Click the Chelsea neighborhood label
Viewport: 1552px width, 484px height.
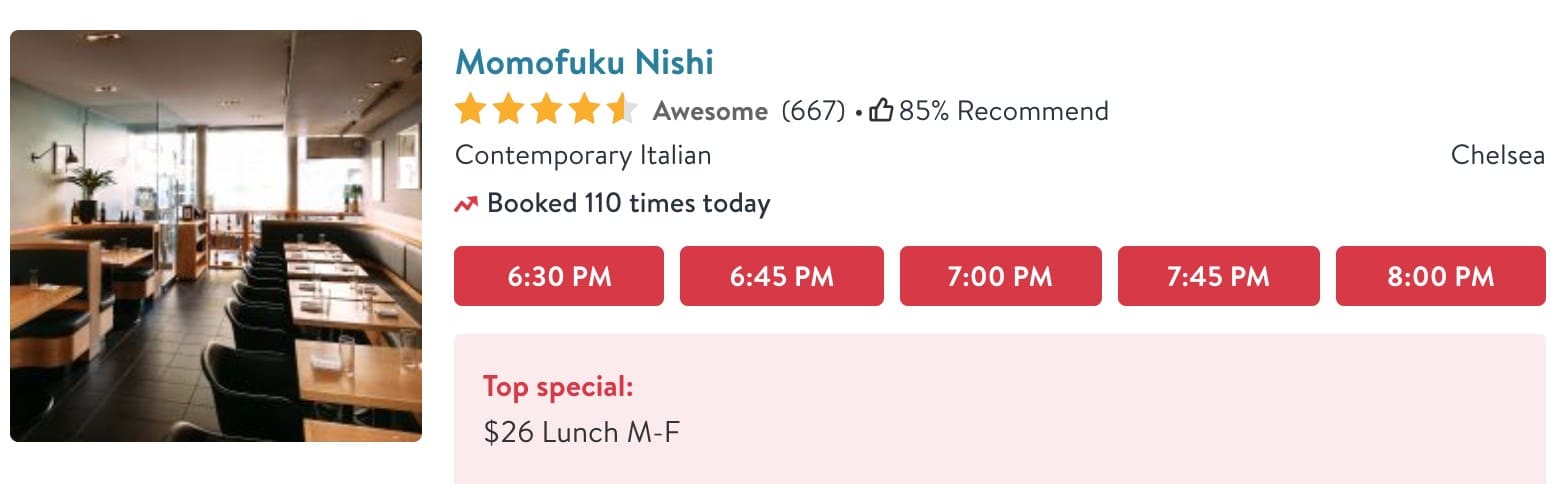(1497, 156)
